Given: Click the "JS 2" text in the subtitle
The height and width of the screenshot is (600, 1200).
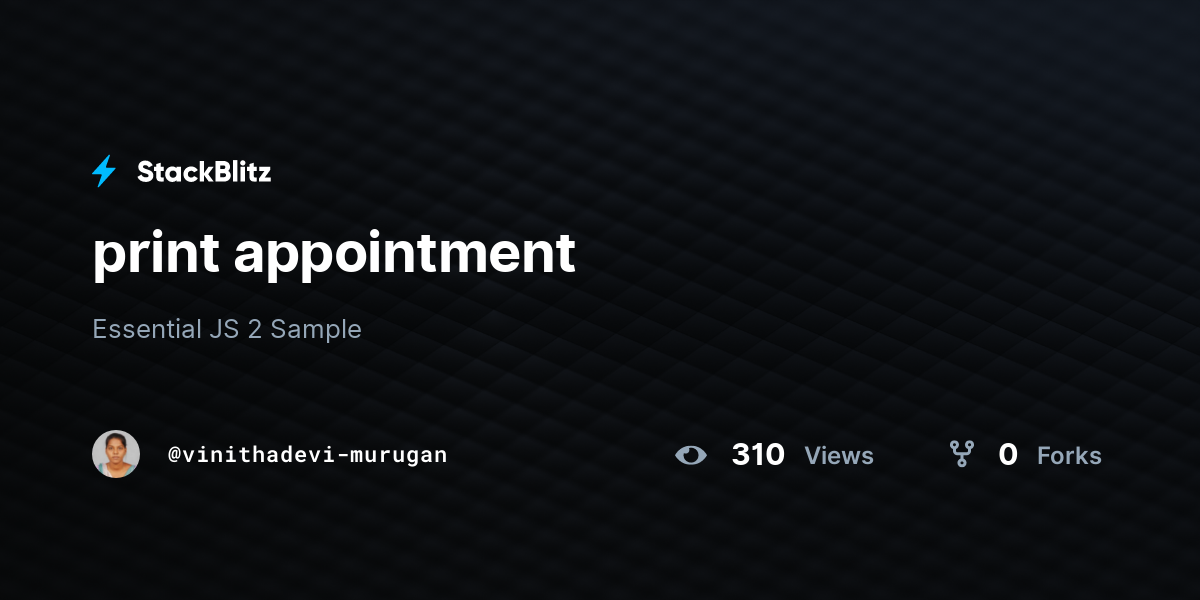Looking at the screenshot, I should tap(236, 329).
